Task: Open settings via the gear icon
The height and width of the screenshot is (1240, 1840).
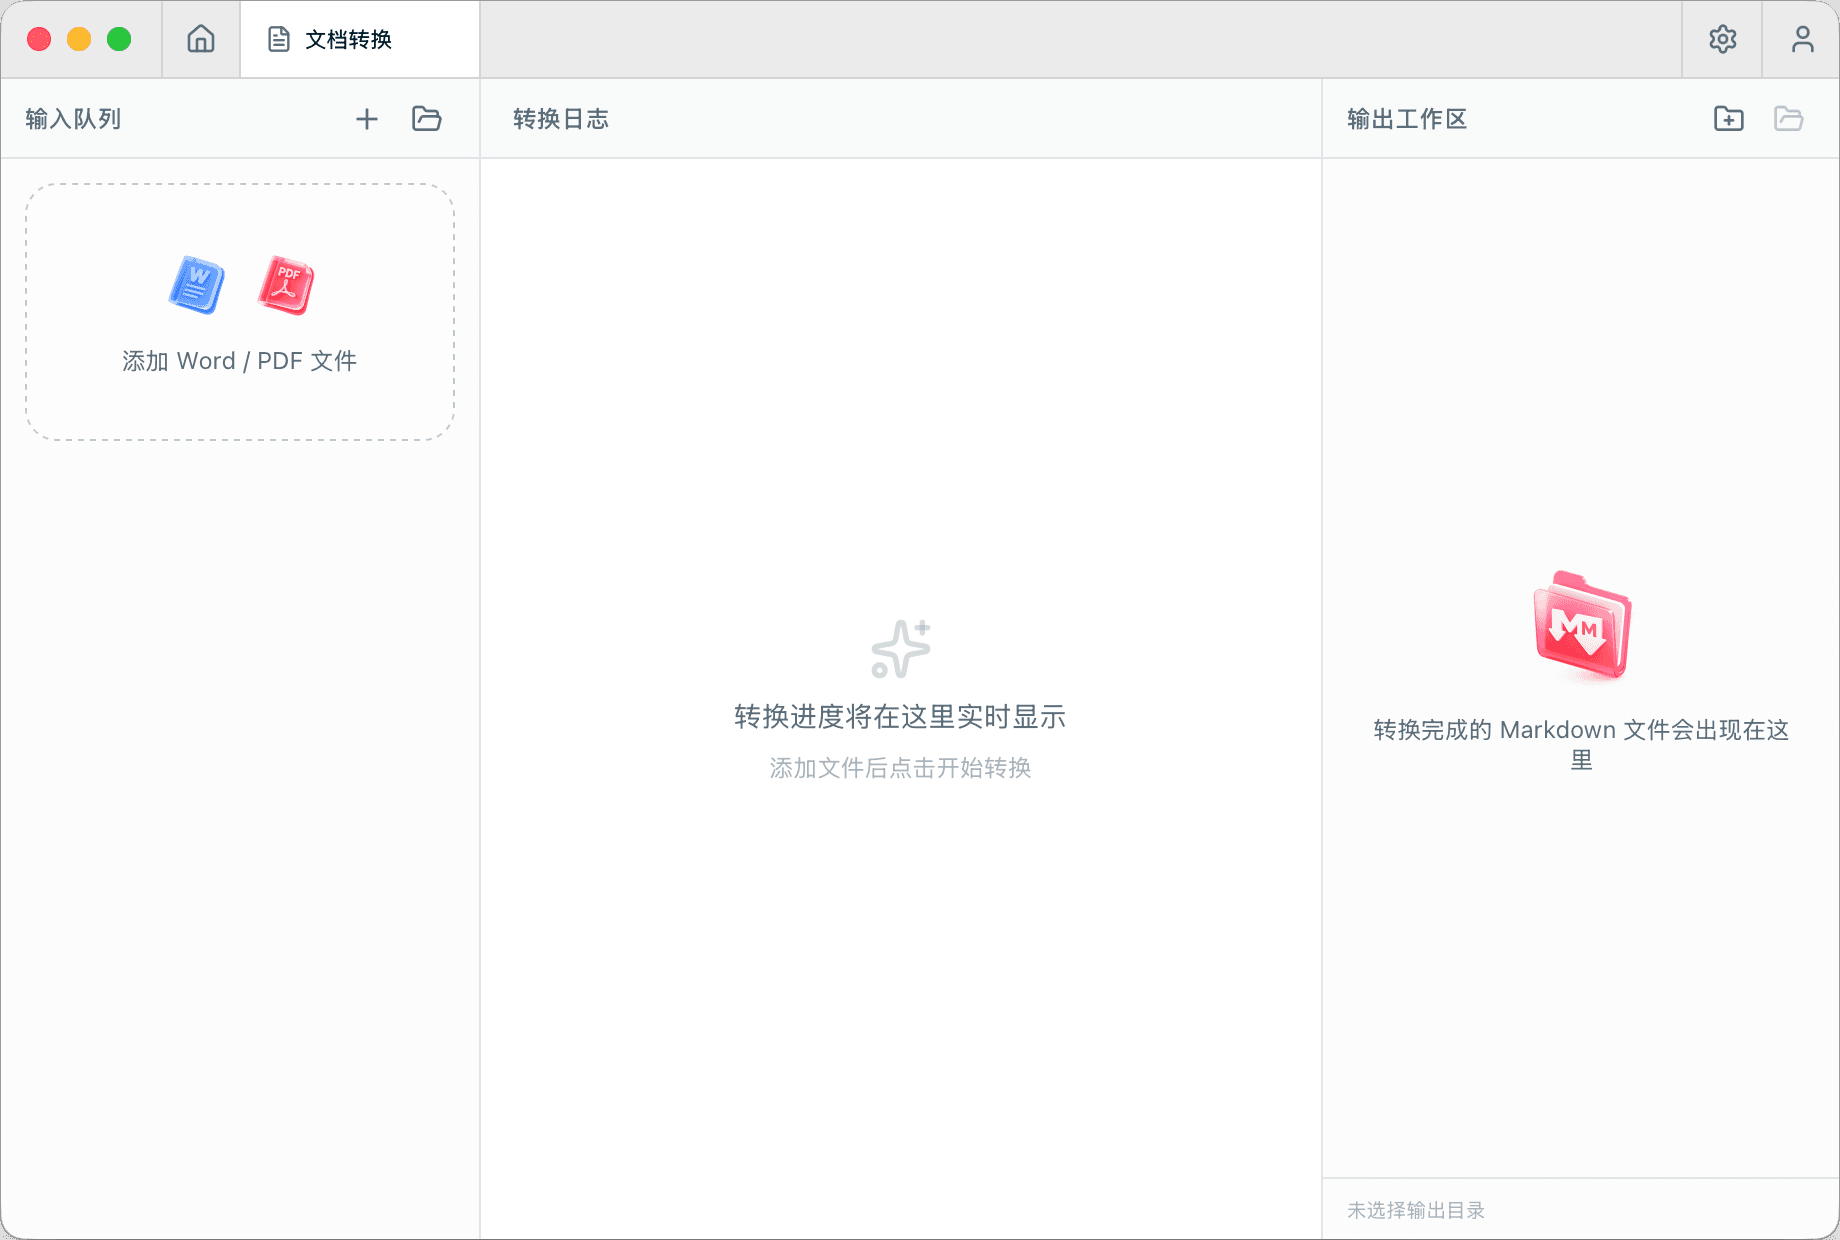Action: pyautogui.click(x=1722, y=39)
